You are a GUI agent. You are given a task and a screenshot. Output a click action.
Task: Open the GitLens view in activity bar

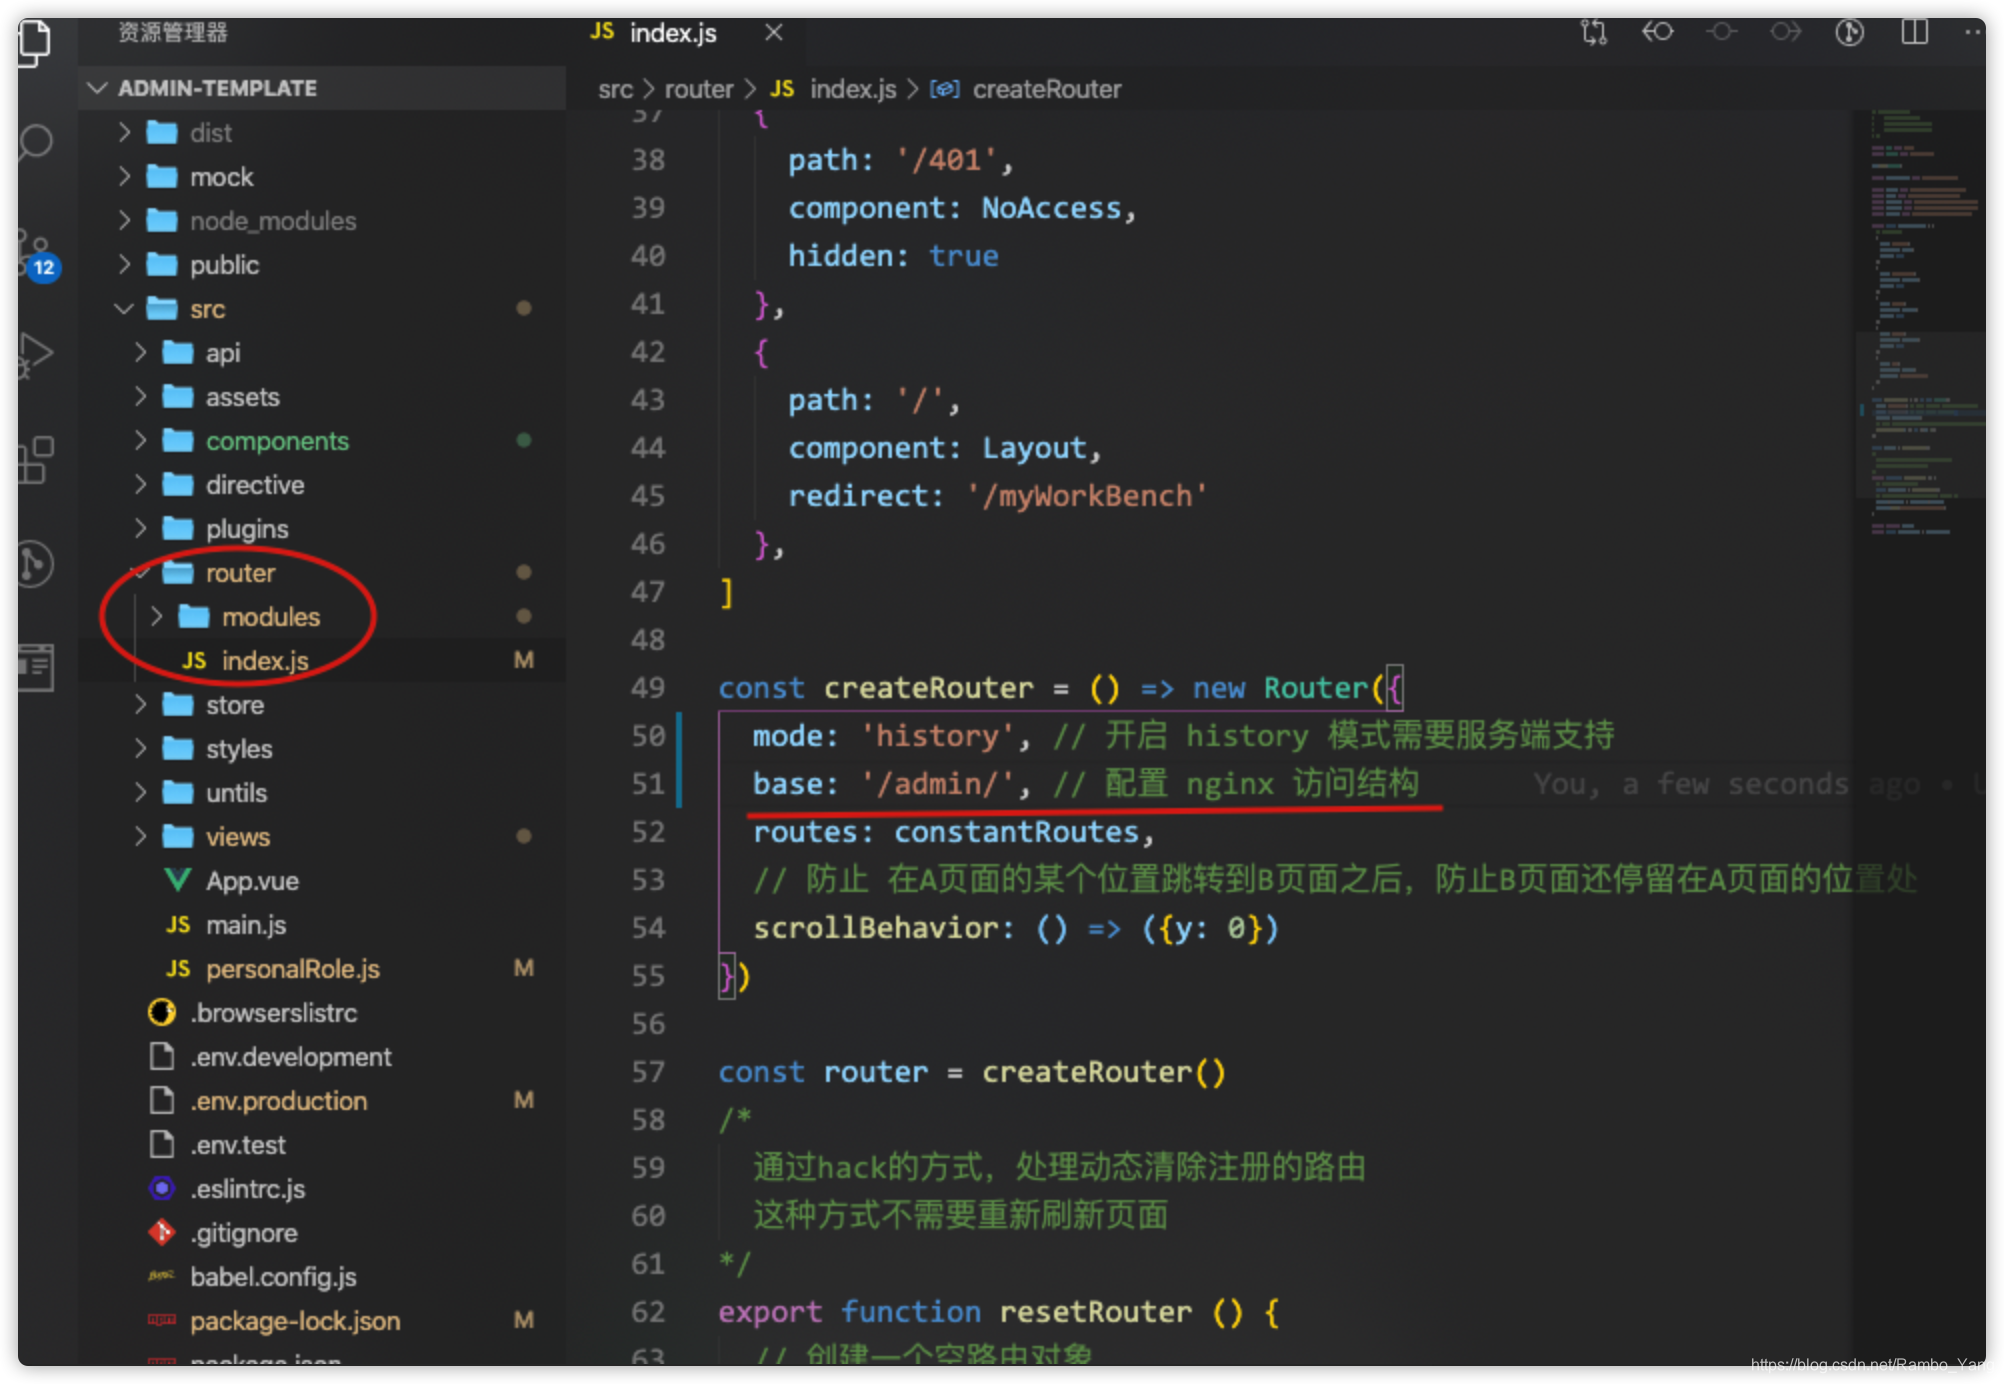(35, 564)
